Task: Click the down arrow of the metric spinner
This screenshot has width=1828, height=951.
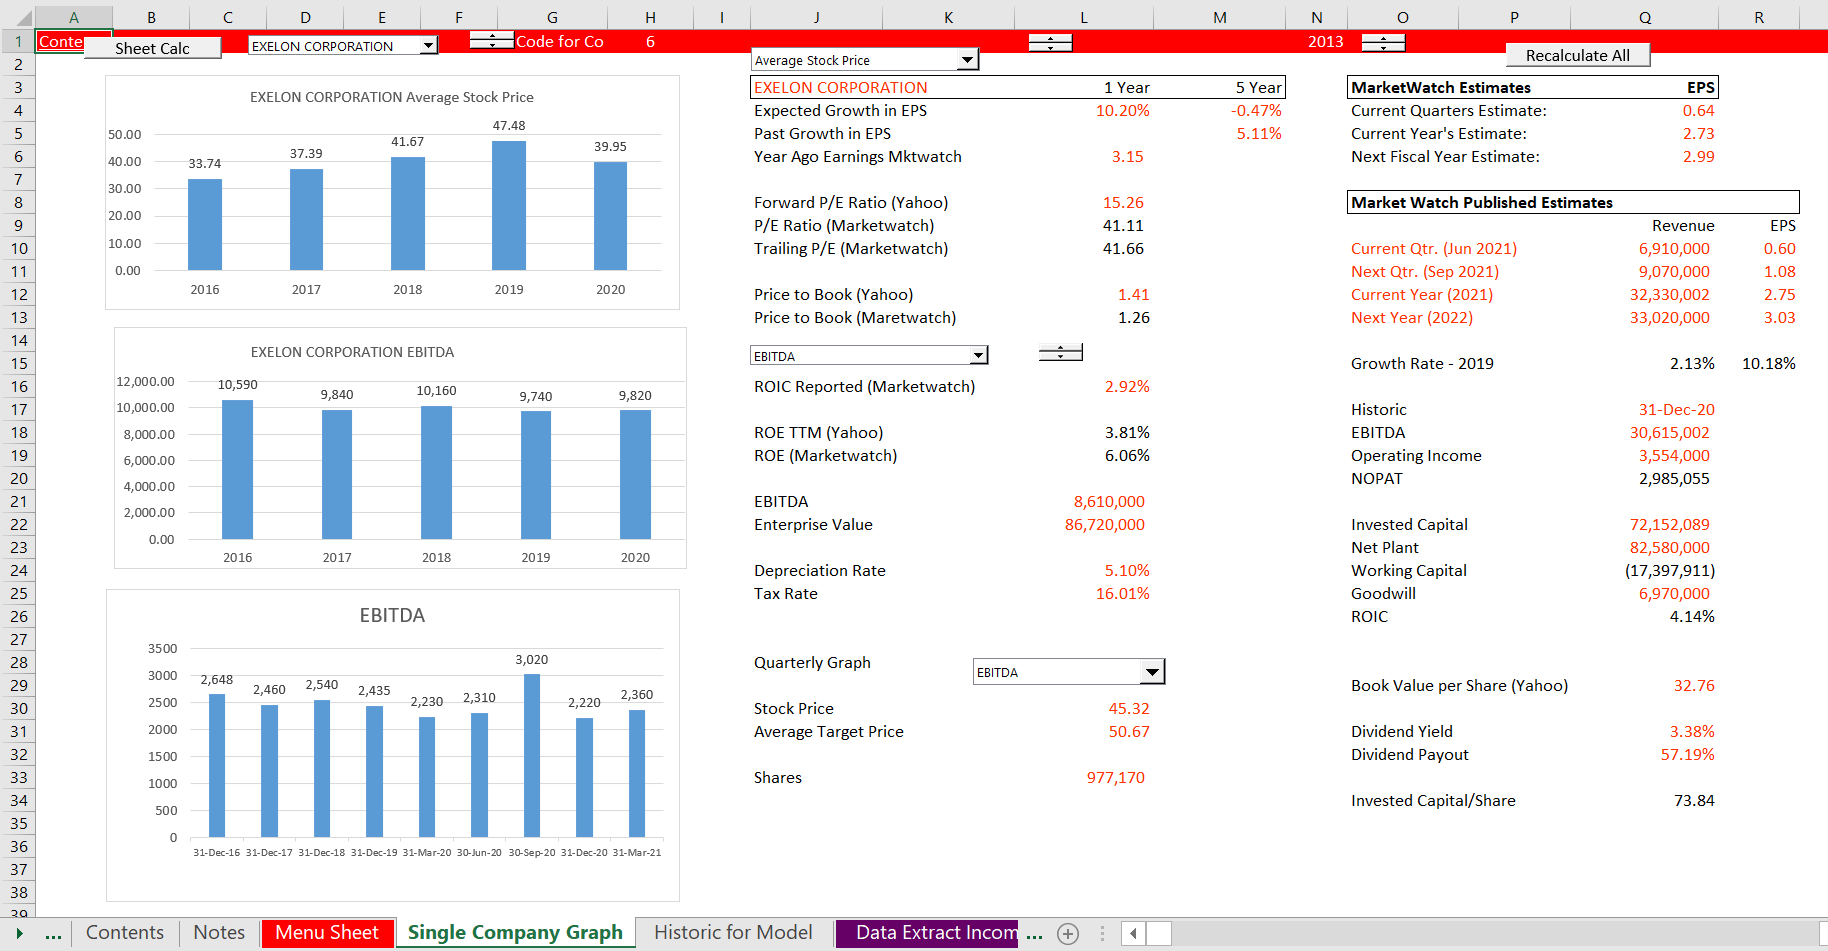Action: coord(1051,47)
